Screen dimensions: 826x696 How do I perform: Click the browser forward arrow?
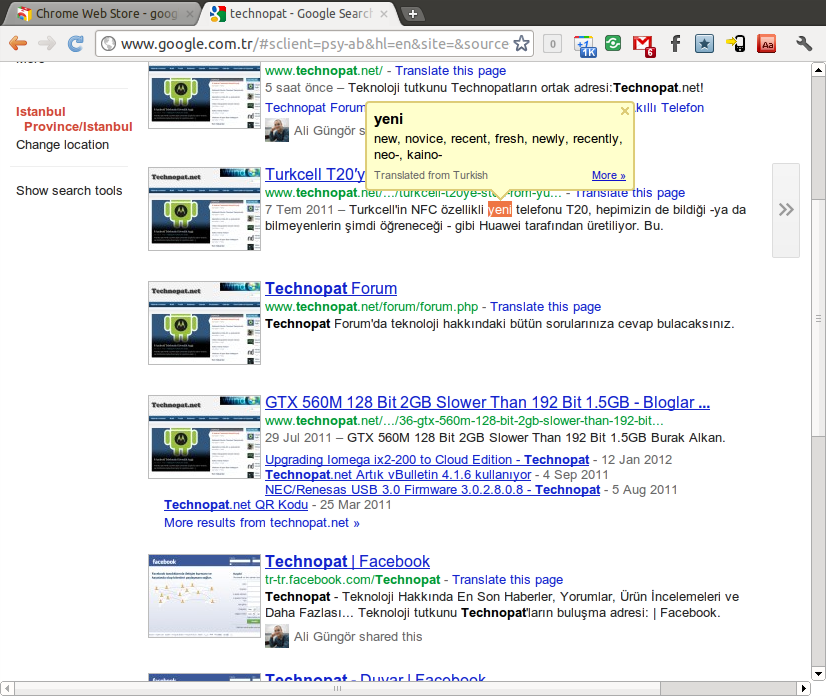point(47,43)
